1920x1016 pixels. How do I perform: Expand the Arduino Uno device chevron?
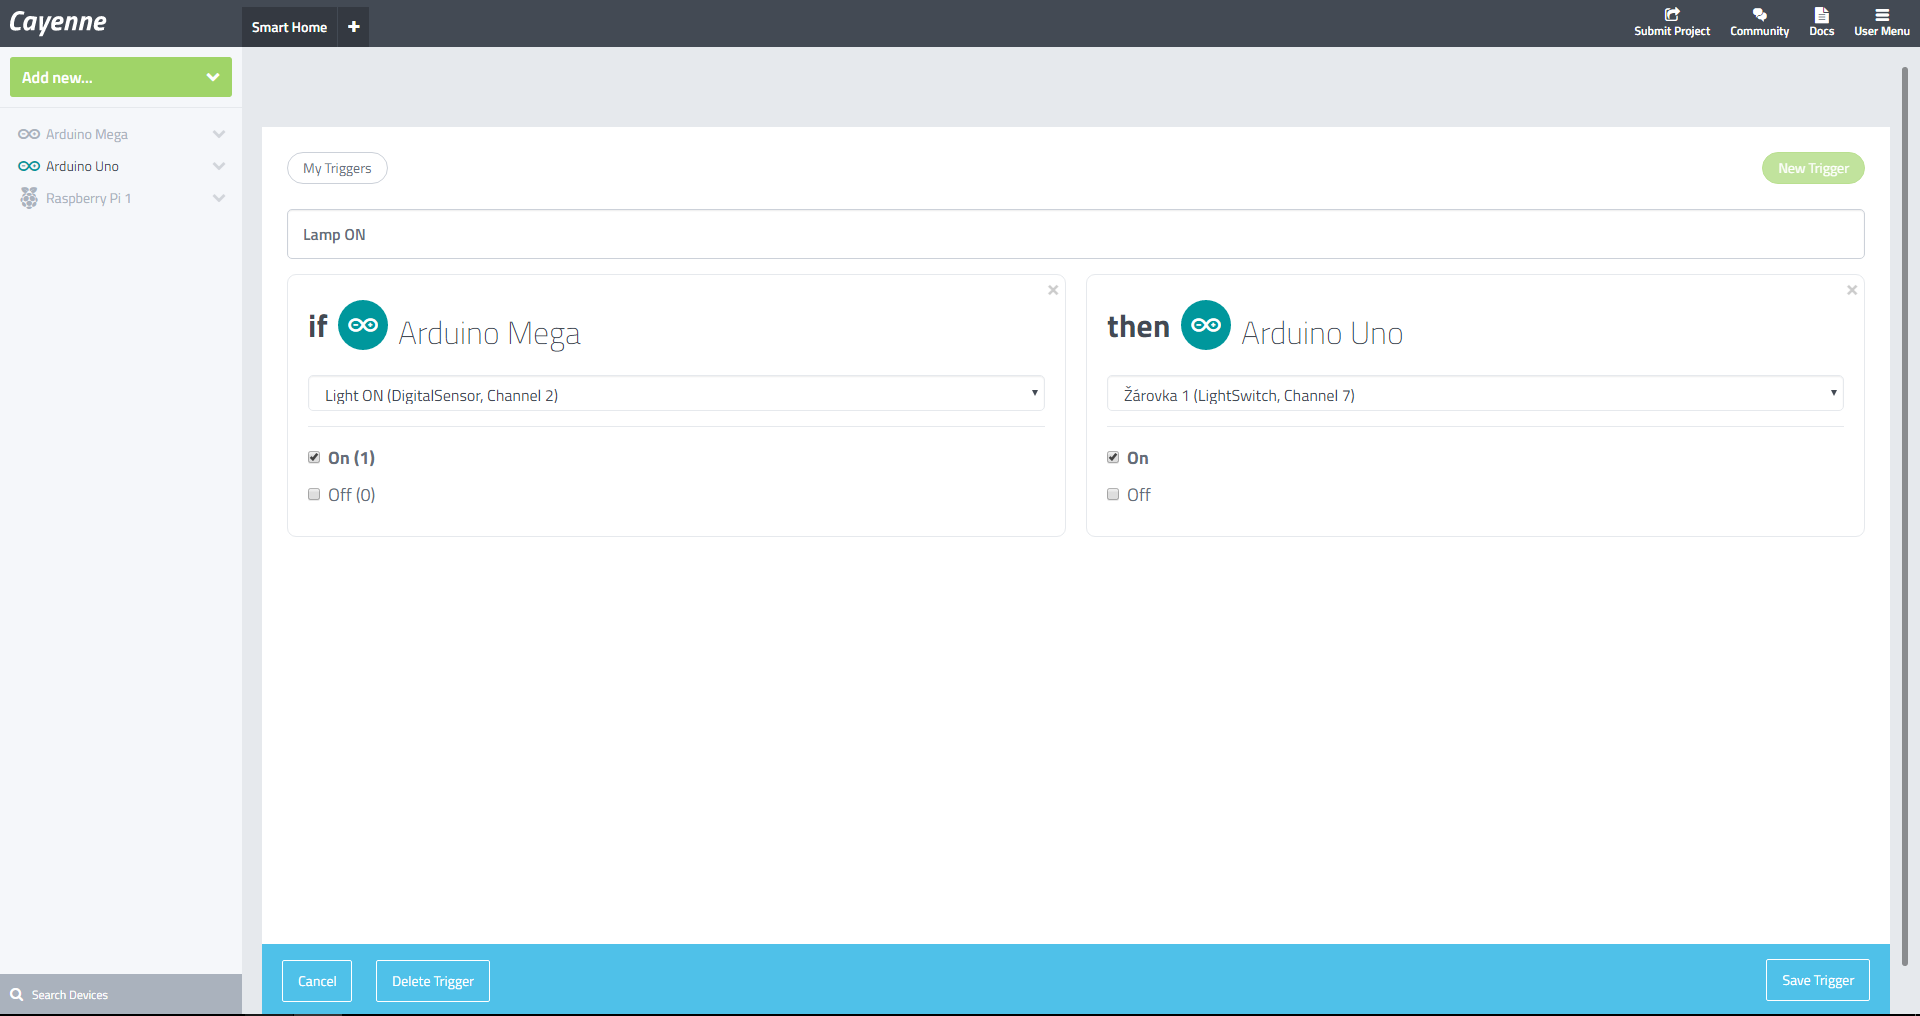point(219,166)
